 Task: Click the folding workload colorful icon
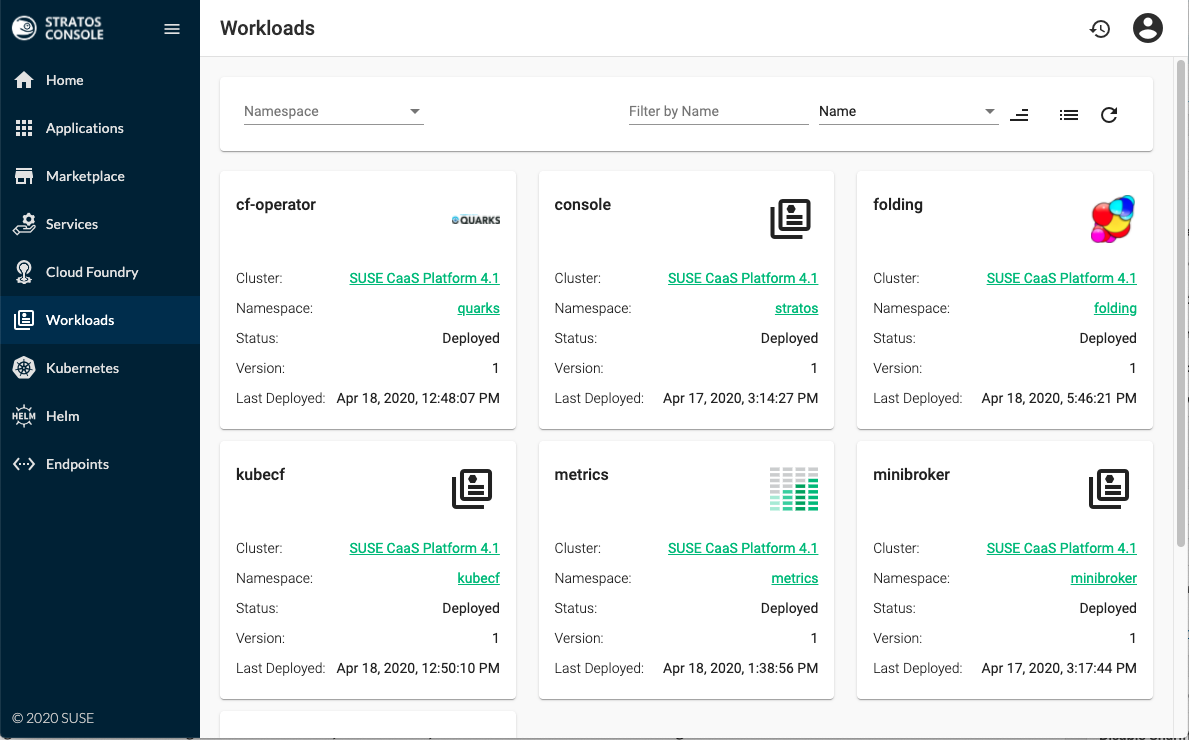[x=1112, y=219]
